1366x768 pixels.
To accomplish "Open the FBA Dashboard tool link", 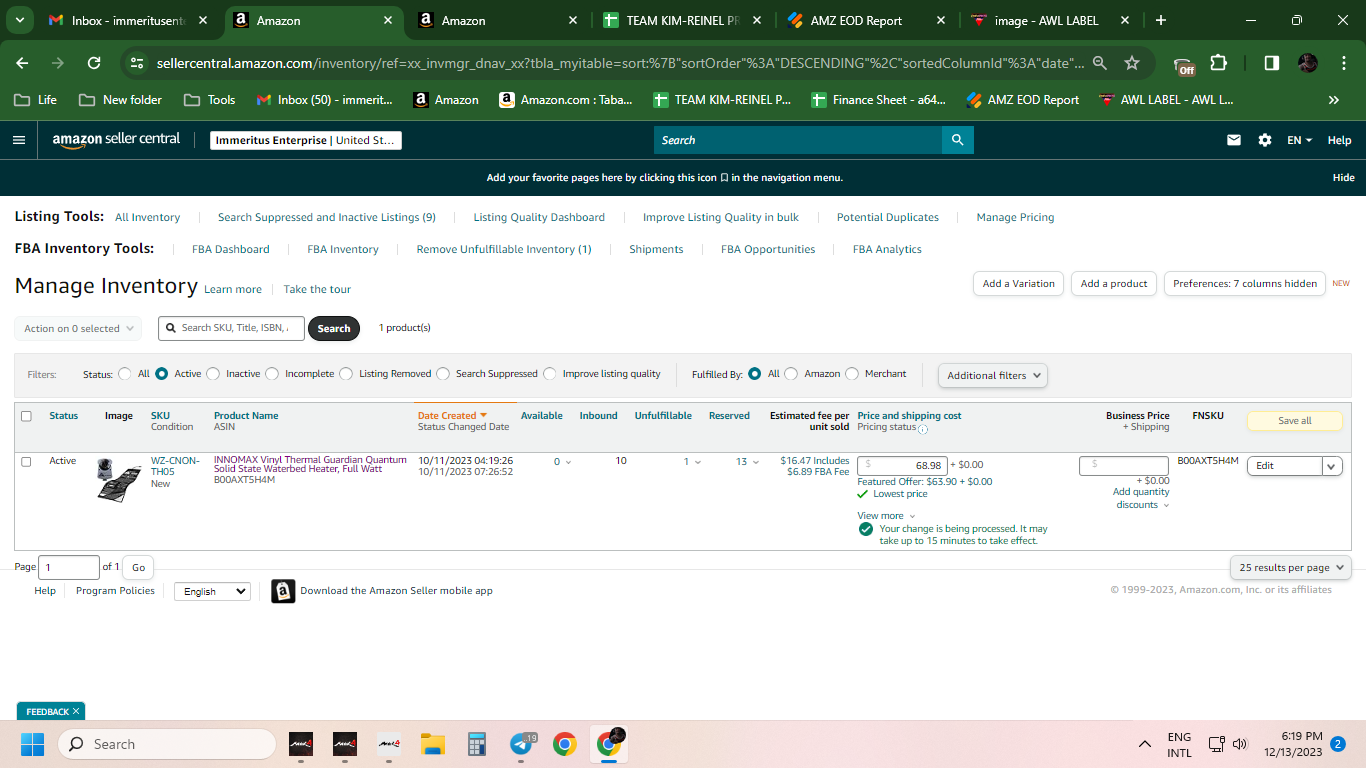I will (x=231, y=249).
